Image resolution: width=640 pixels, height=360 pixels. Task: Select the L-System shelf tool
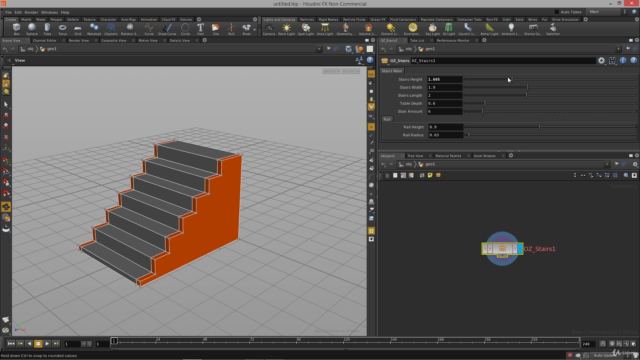click(x=111, y=29)
